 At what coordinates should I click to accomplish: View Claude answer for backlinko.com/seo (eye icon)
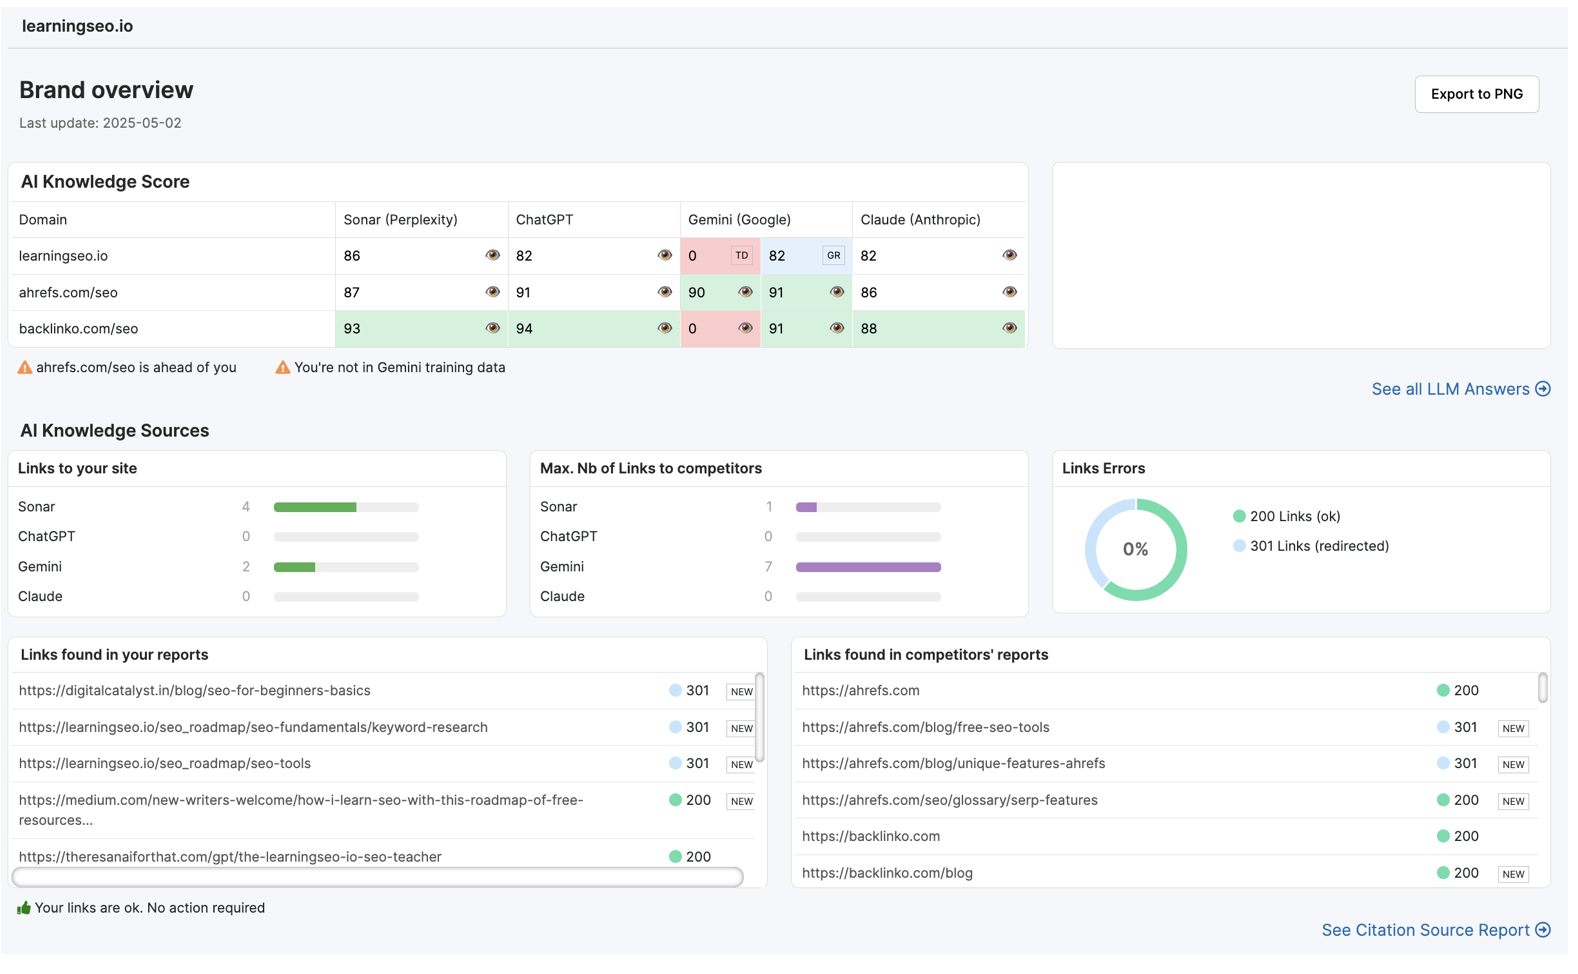1009,328
